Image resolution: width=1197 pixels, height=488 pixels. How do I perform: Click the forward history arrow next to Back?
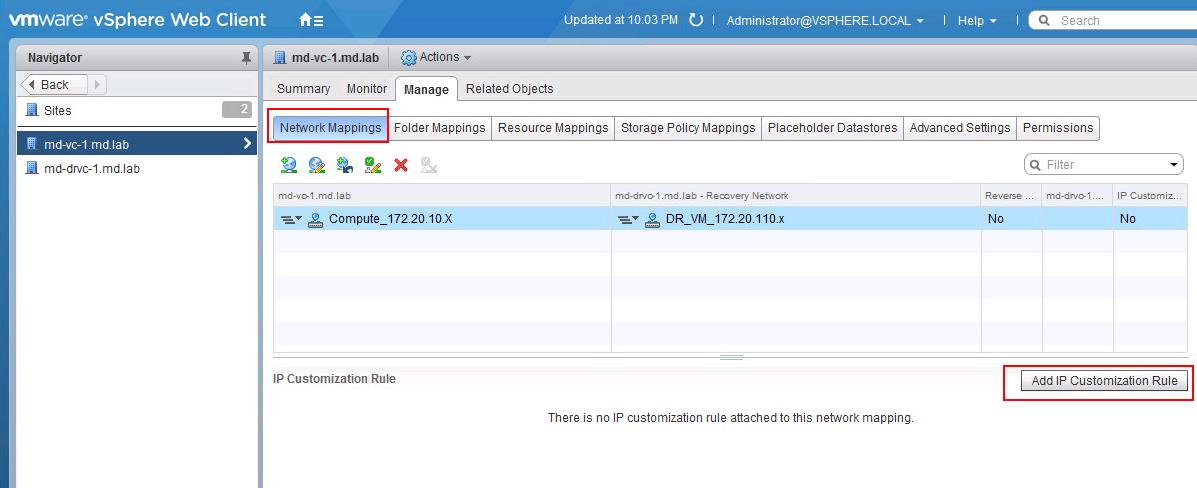pos(98,84)
